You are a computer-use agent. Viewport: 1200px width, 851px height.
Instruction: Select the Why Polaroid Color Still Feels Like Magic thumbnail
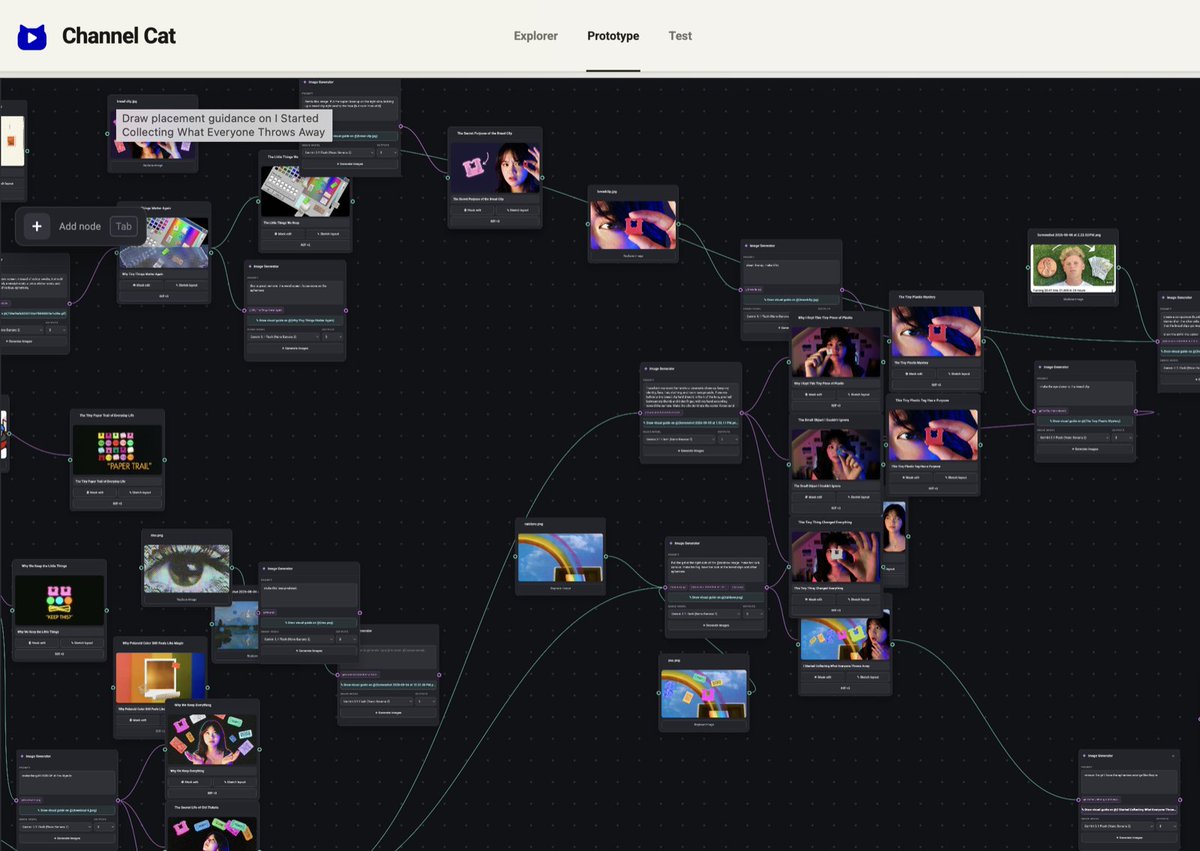coord(161,677)
